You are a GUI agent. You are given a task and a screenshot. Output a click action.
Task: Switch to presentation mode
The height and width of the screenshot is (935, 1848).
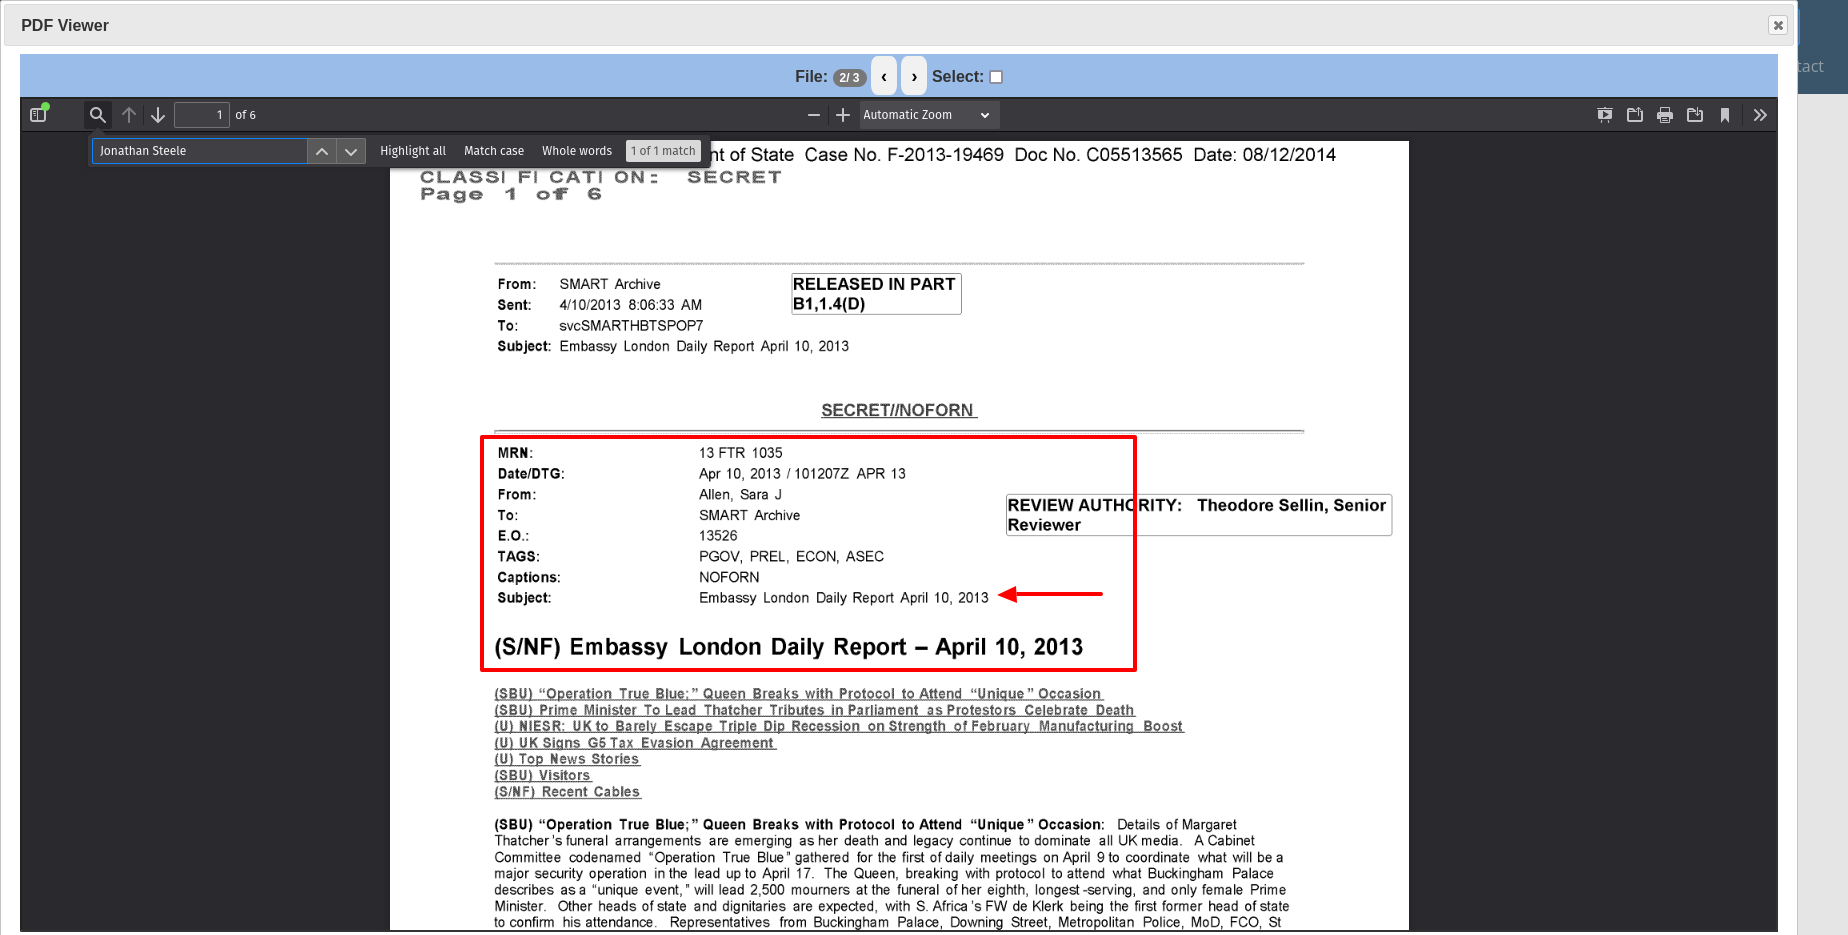tap(1605, 115)
